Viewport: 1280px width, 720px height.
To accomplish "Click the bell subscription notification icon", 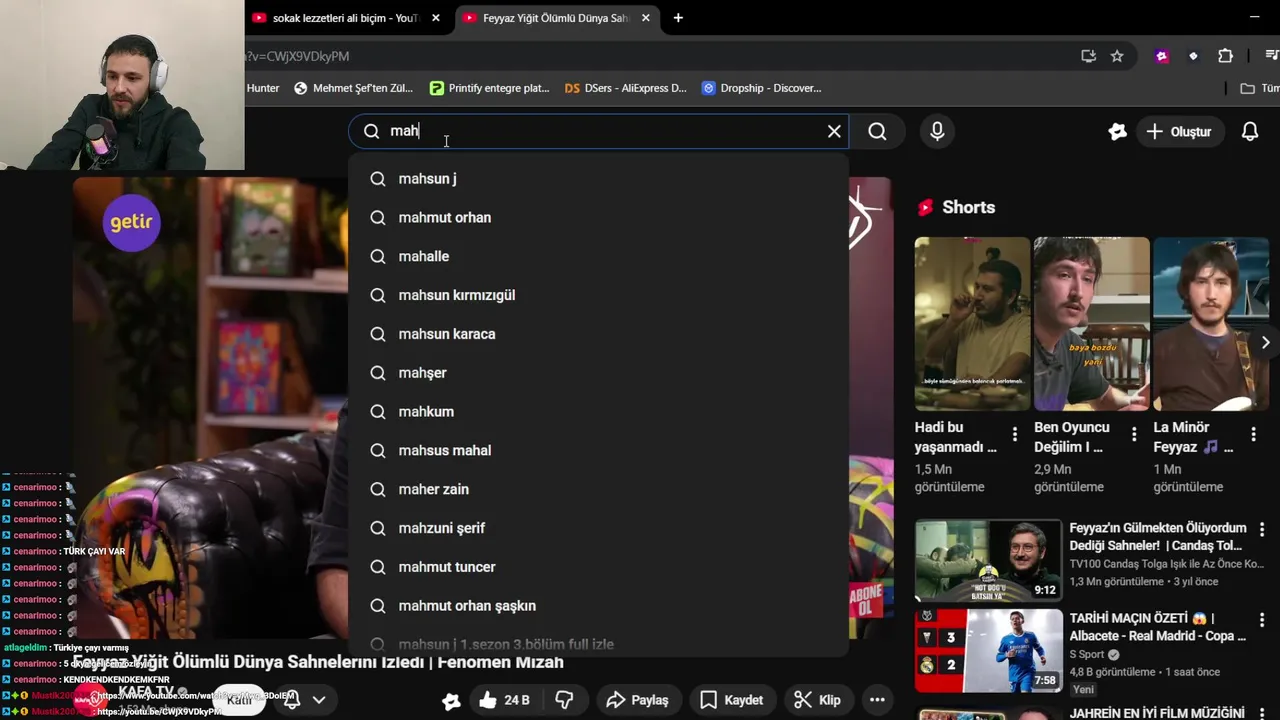I will [x=292, y=700].
